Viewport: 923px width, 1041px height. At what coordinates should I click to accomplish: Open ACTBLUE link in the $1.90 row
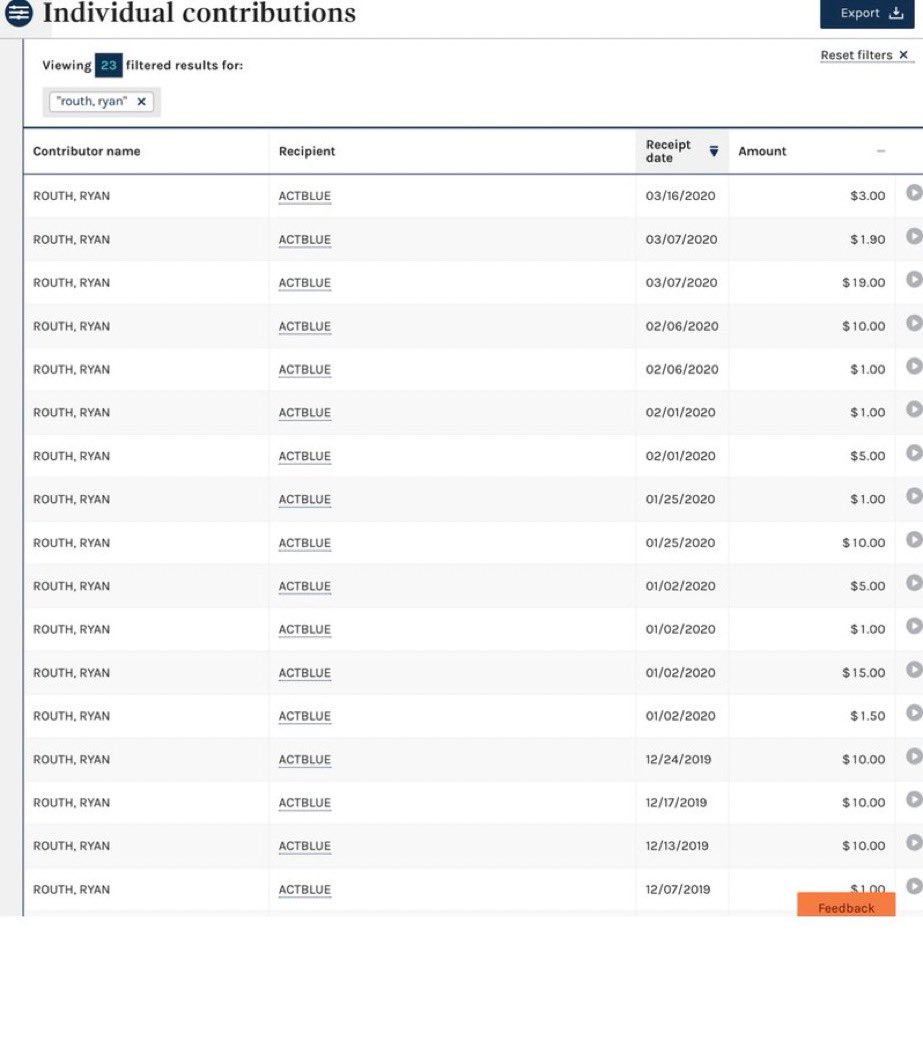[x=305, y=240]
